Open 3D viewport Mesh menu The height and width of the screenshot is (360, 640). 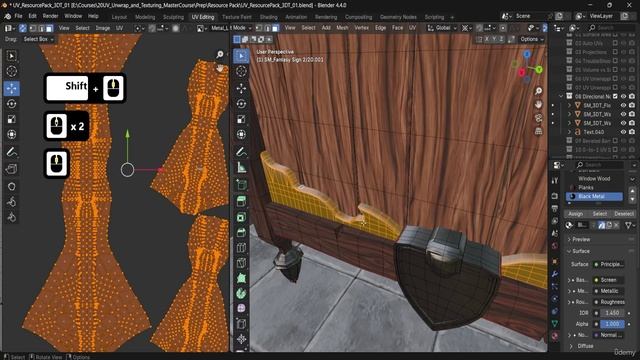click(x=342, y=28)
